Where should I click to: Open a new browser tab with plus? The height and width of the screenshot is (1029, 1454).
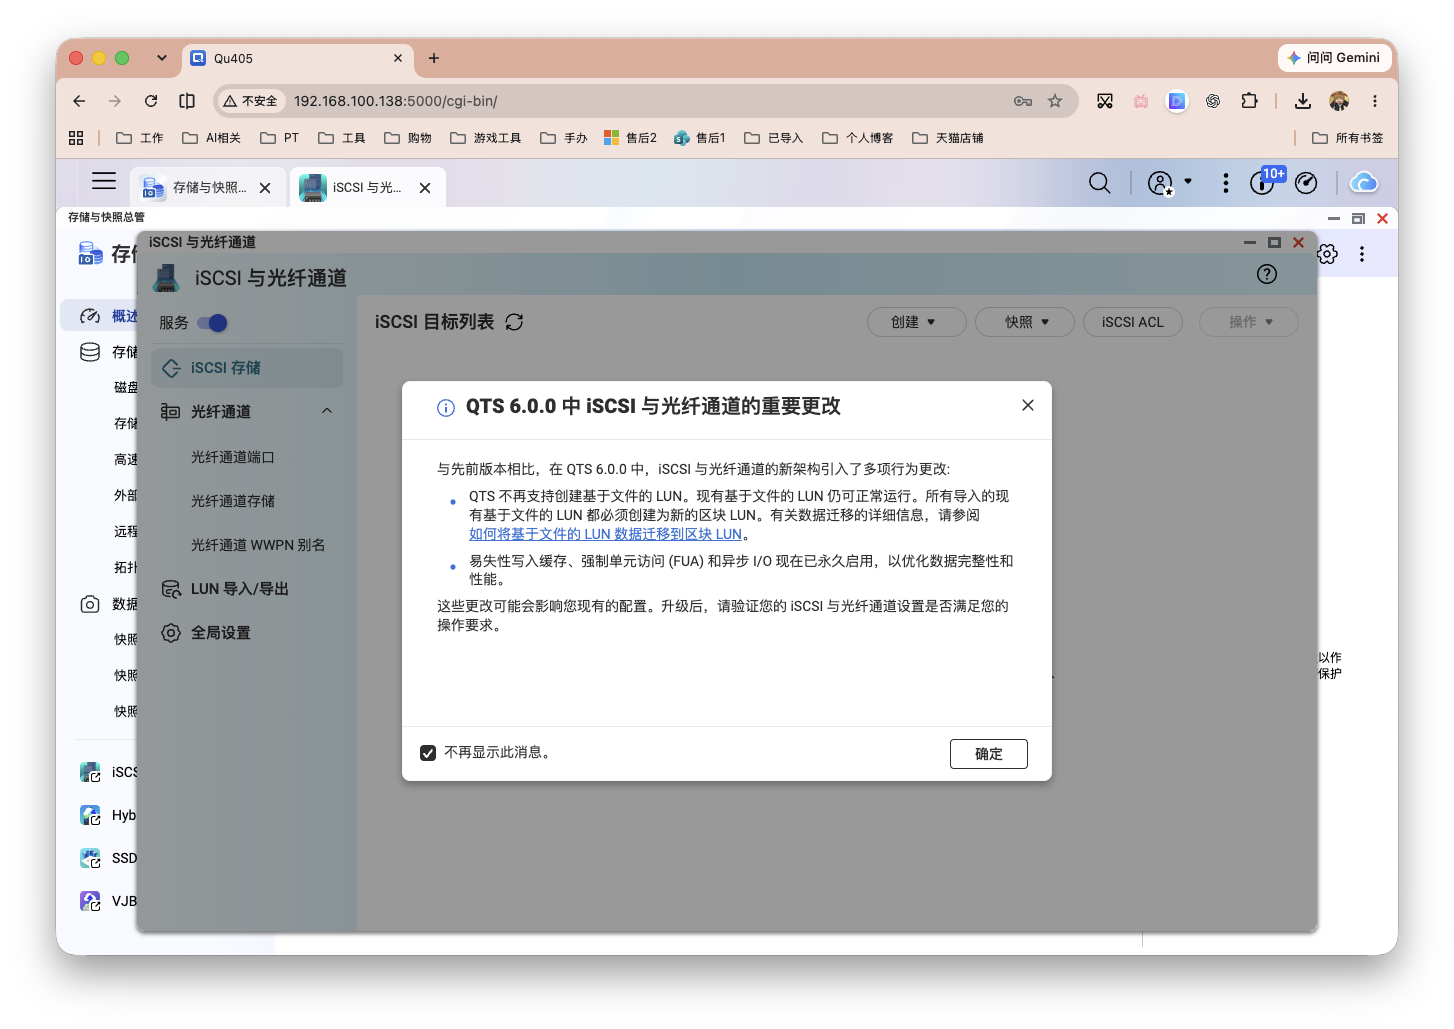[434, 58]
